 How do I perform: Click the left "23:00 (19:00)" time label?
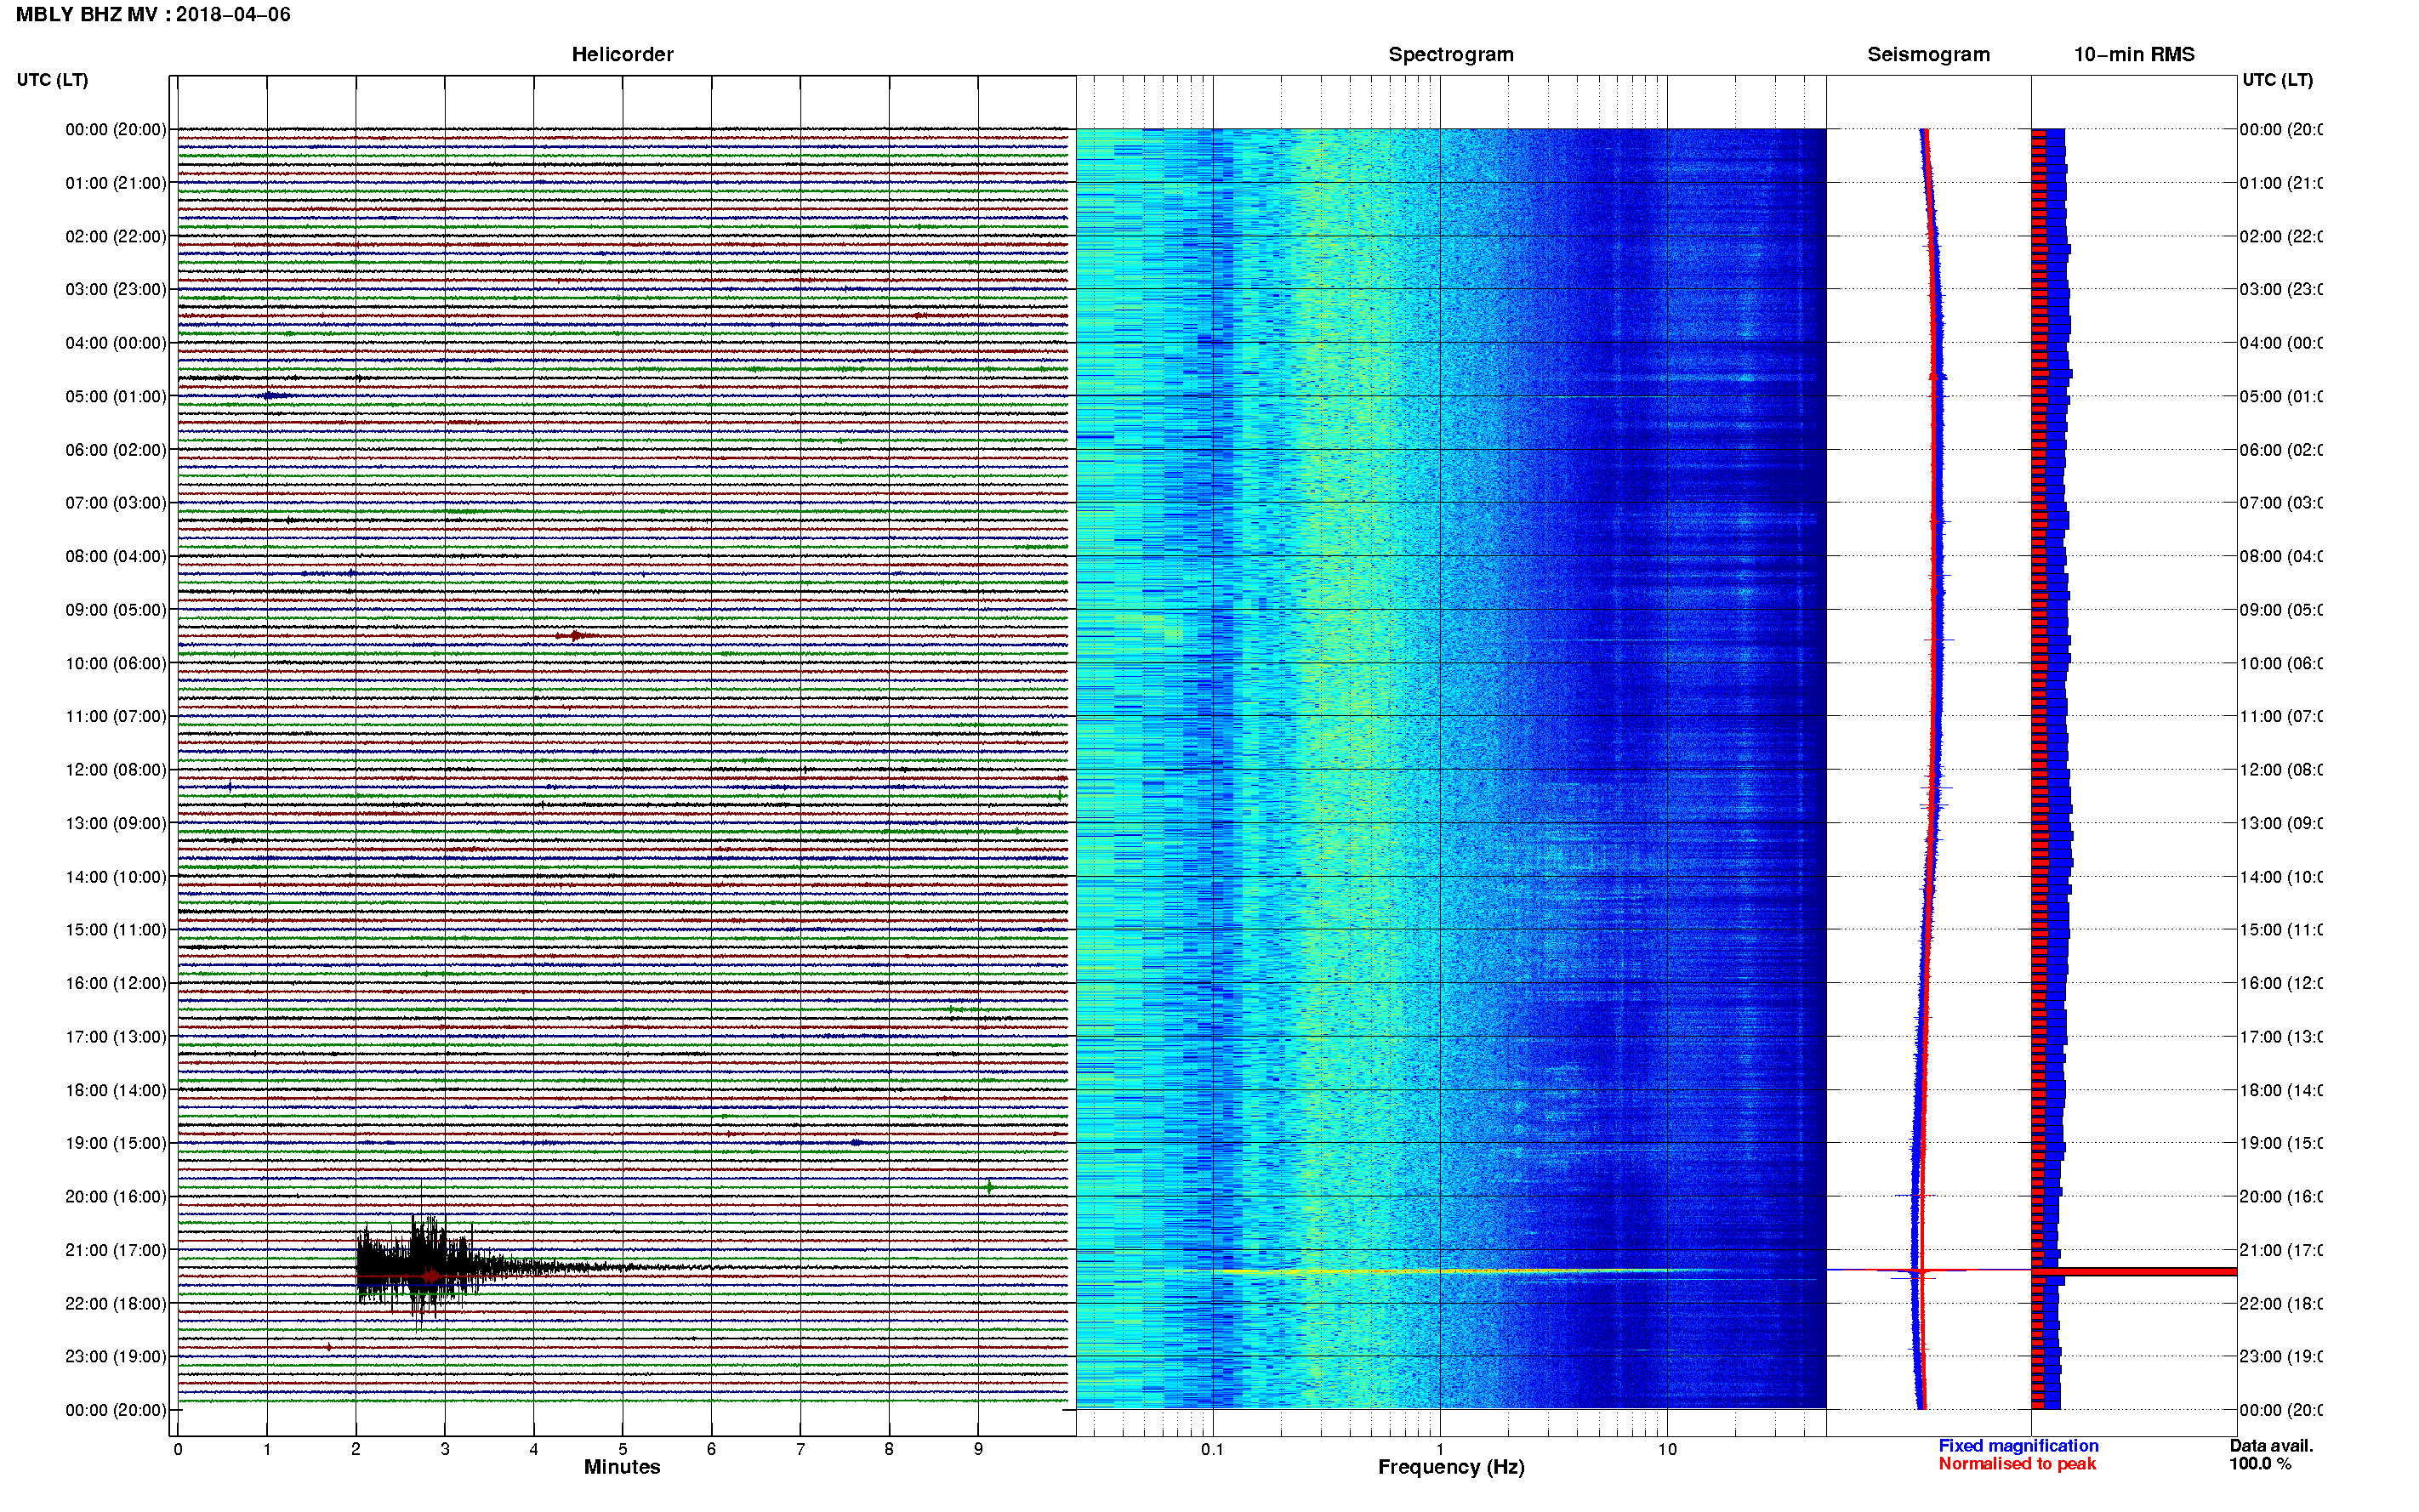click(x=116, y=1356)
